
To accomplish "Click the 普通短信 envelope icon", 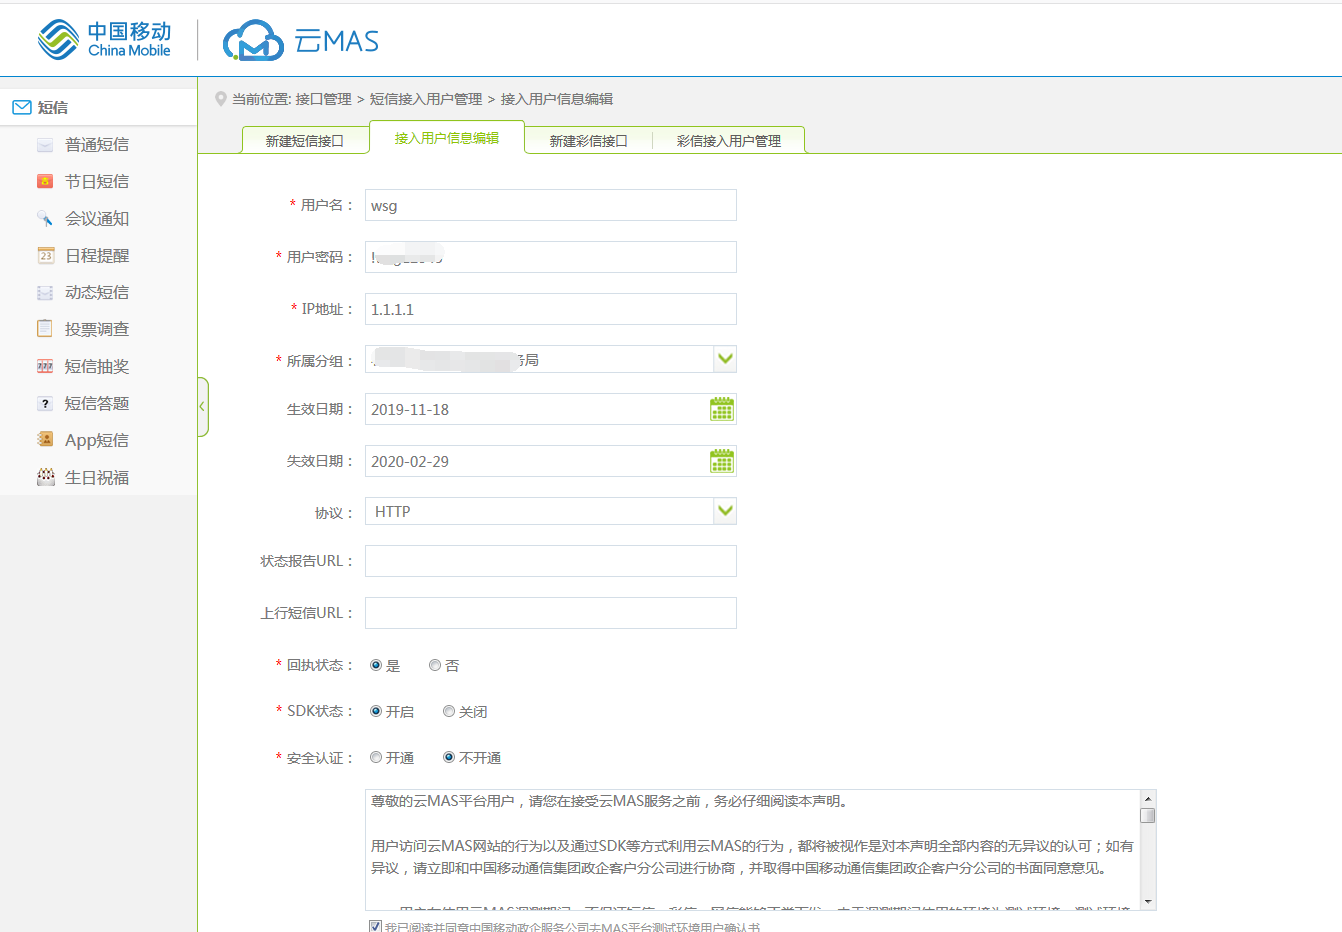I will click(45, 145).
